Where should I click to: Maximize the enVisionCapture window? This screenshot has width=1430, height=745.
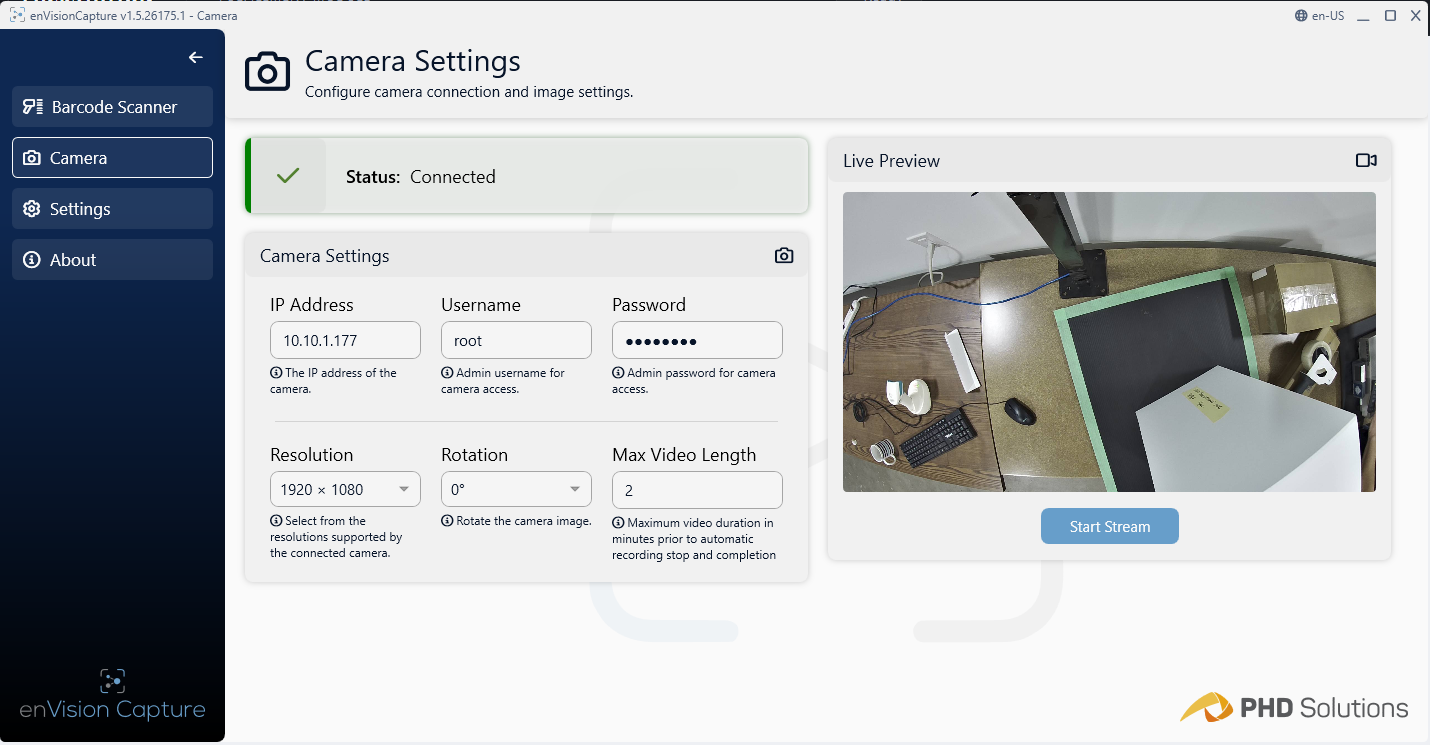tap(1390, 16)
